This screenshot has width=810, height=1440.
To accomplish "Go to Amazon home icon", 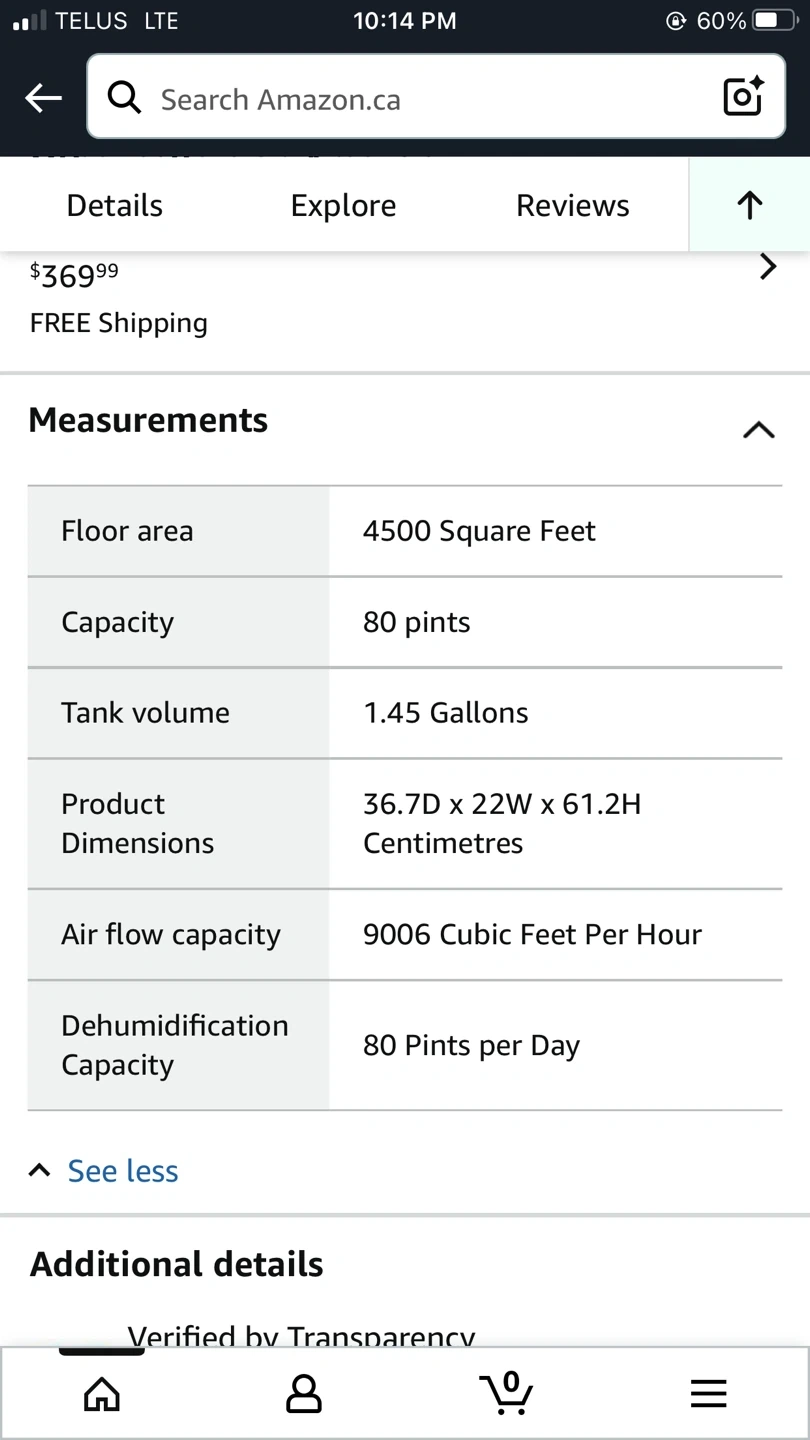I will coord(102,1393).
